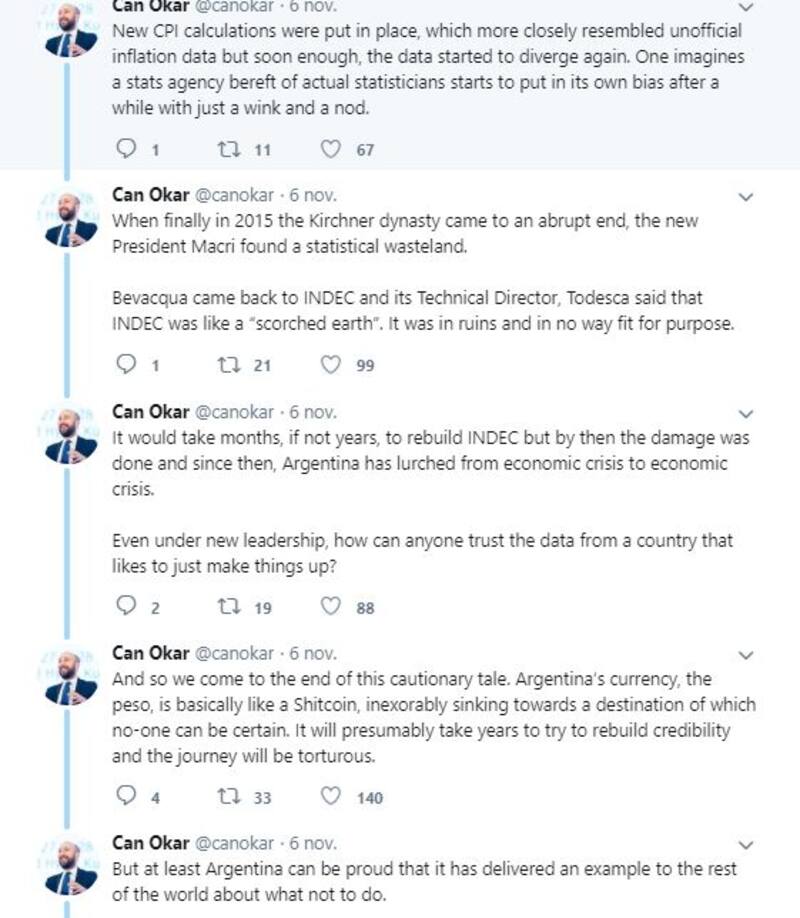Viewport: 800px width, 918px height.
Task: Click @canokar handle on cautionary tale tweet
Action: click(x=233, y=654)
